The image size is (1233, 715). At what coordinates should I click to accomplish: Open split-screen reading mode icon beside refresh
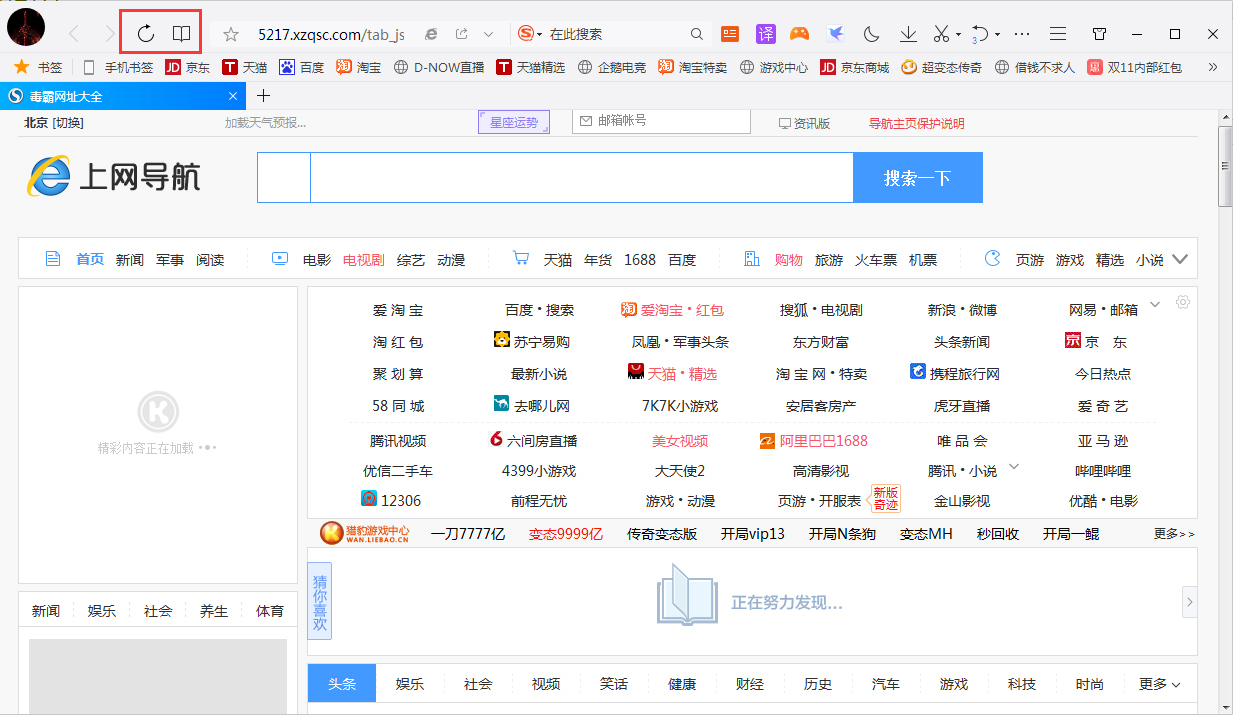click(x=181, y=32)
